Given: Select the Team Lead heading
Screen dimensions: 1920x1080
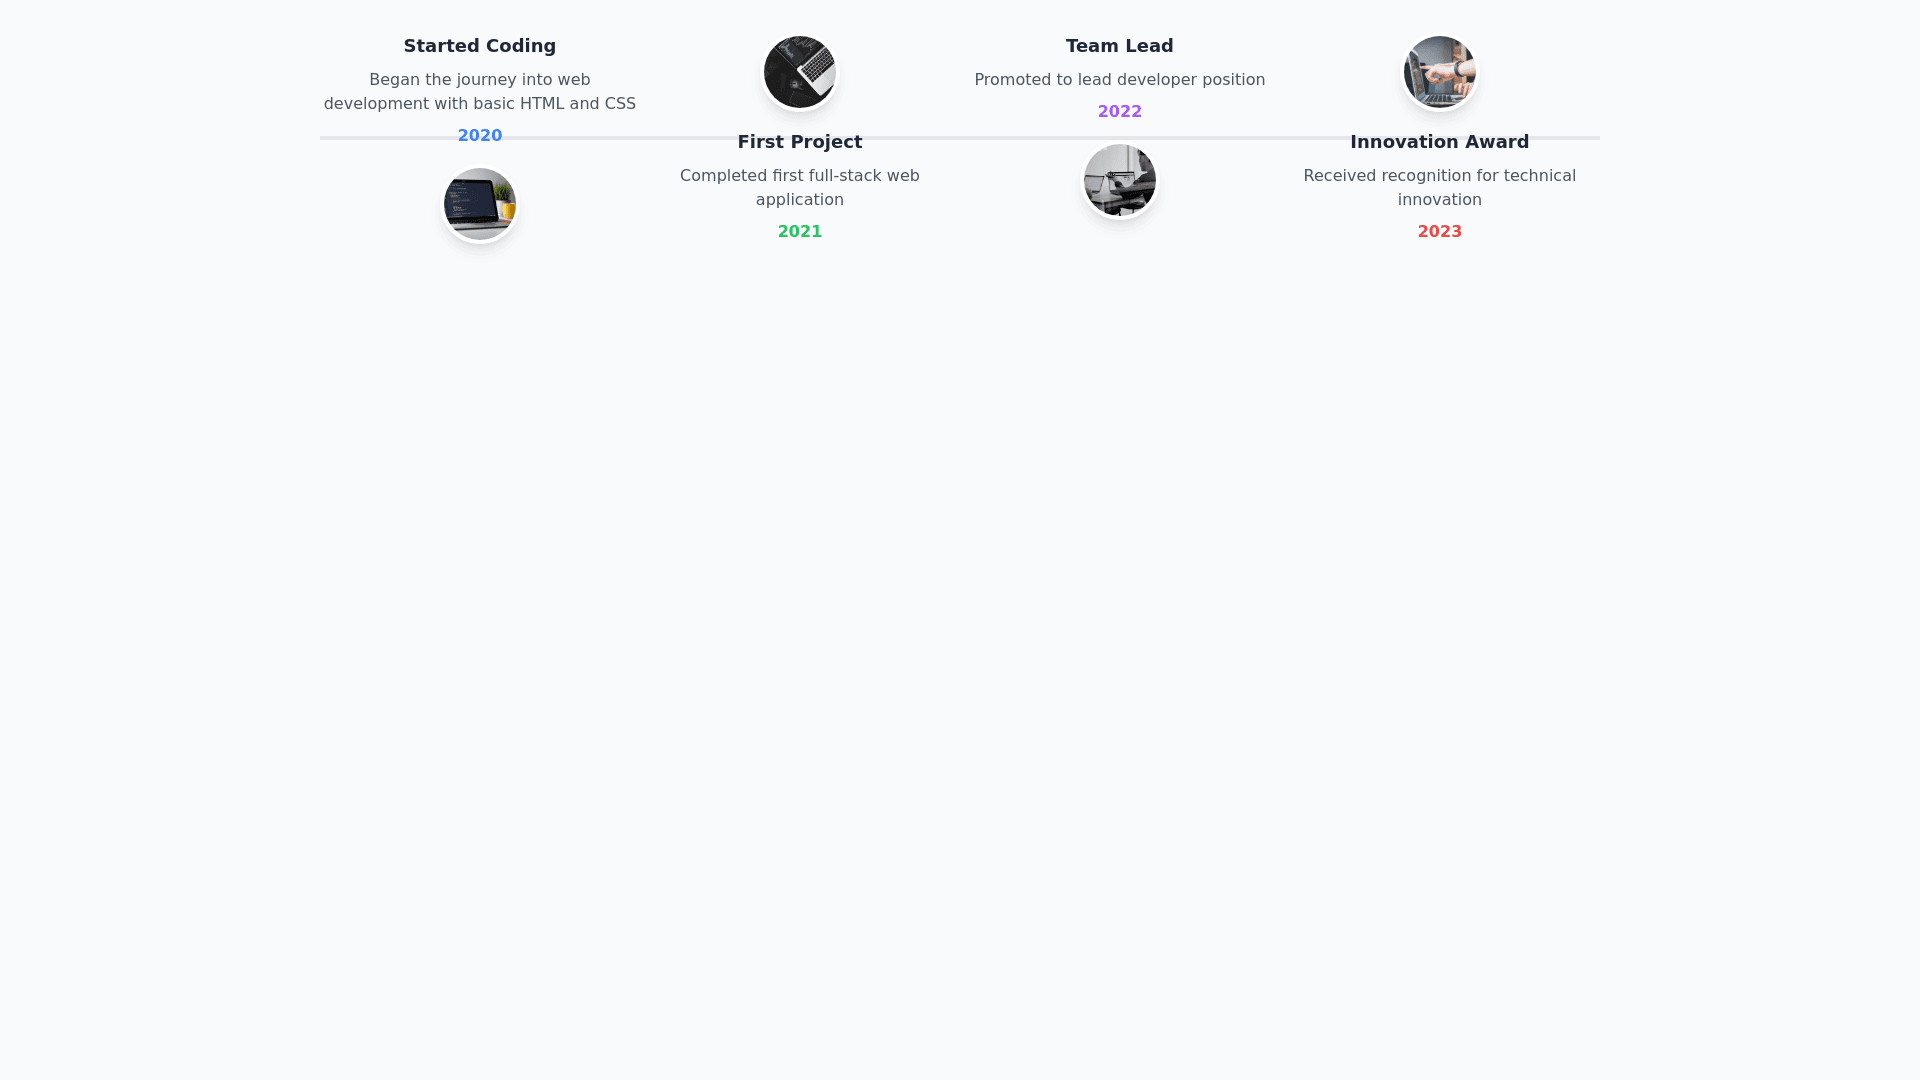Looking at the screenshot, I should point(1120,46).
